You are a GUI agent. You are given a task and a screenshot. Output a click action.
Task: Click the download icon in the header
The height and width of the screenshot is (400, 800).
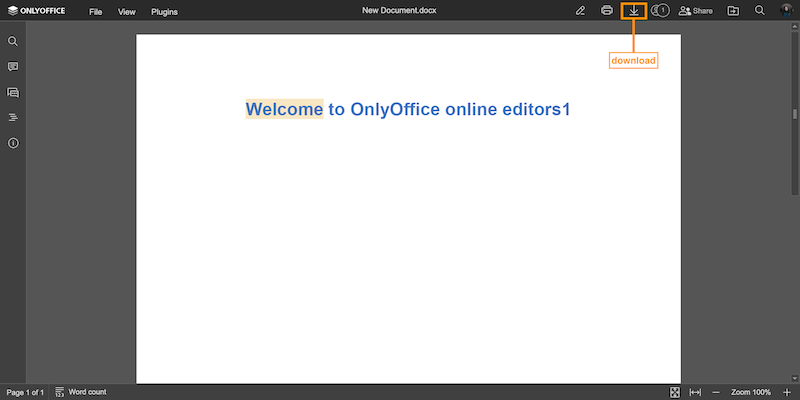tap(633, 11)
